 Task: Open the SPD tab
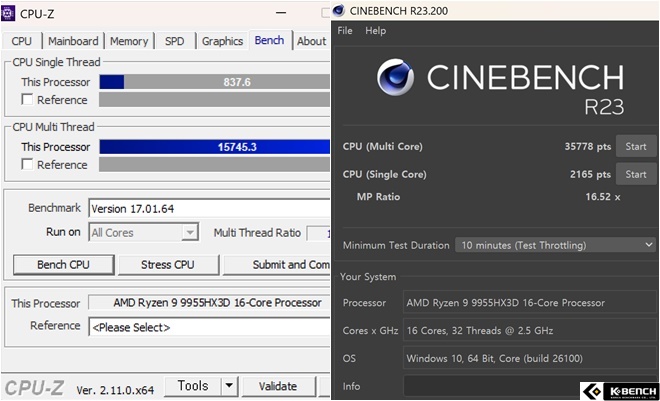[175, 41]
